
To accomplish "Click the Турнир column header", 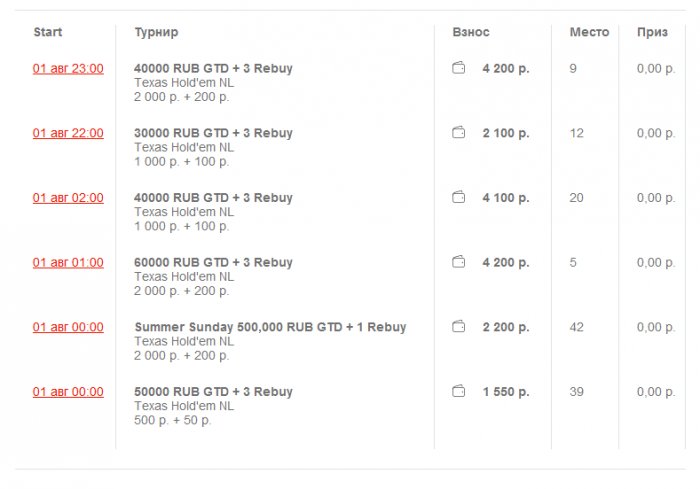I will coord(156,32).
